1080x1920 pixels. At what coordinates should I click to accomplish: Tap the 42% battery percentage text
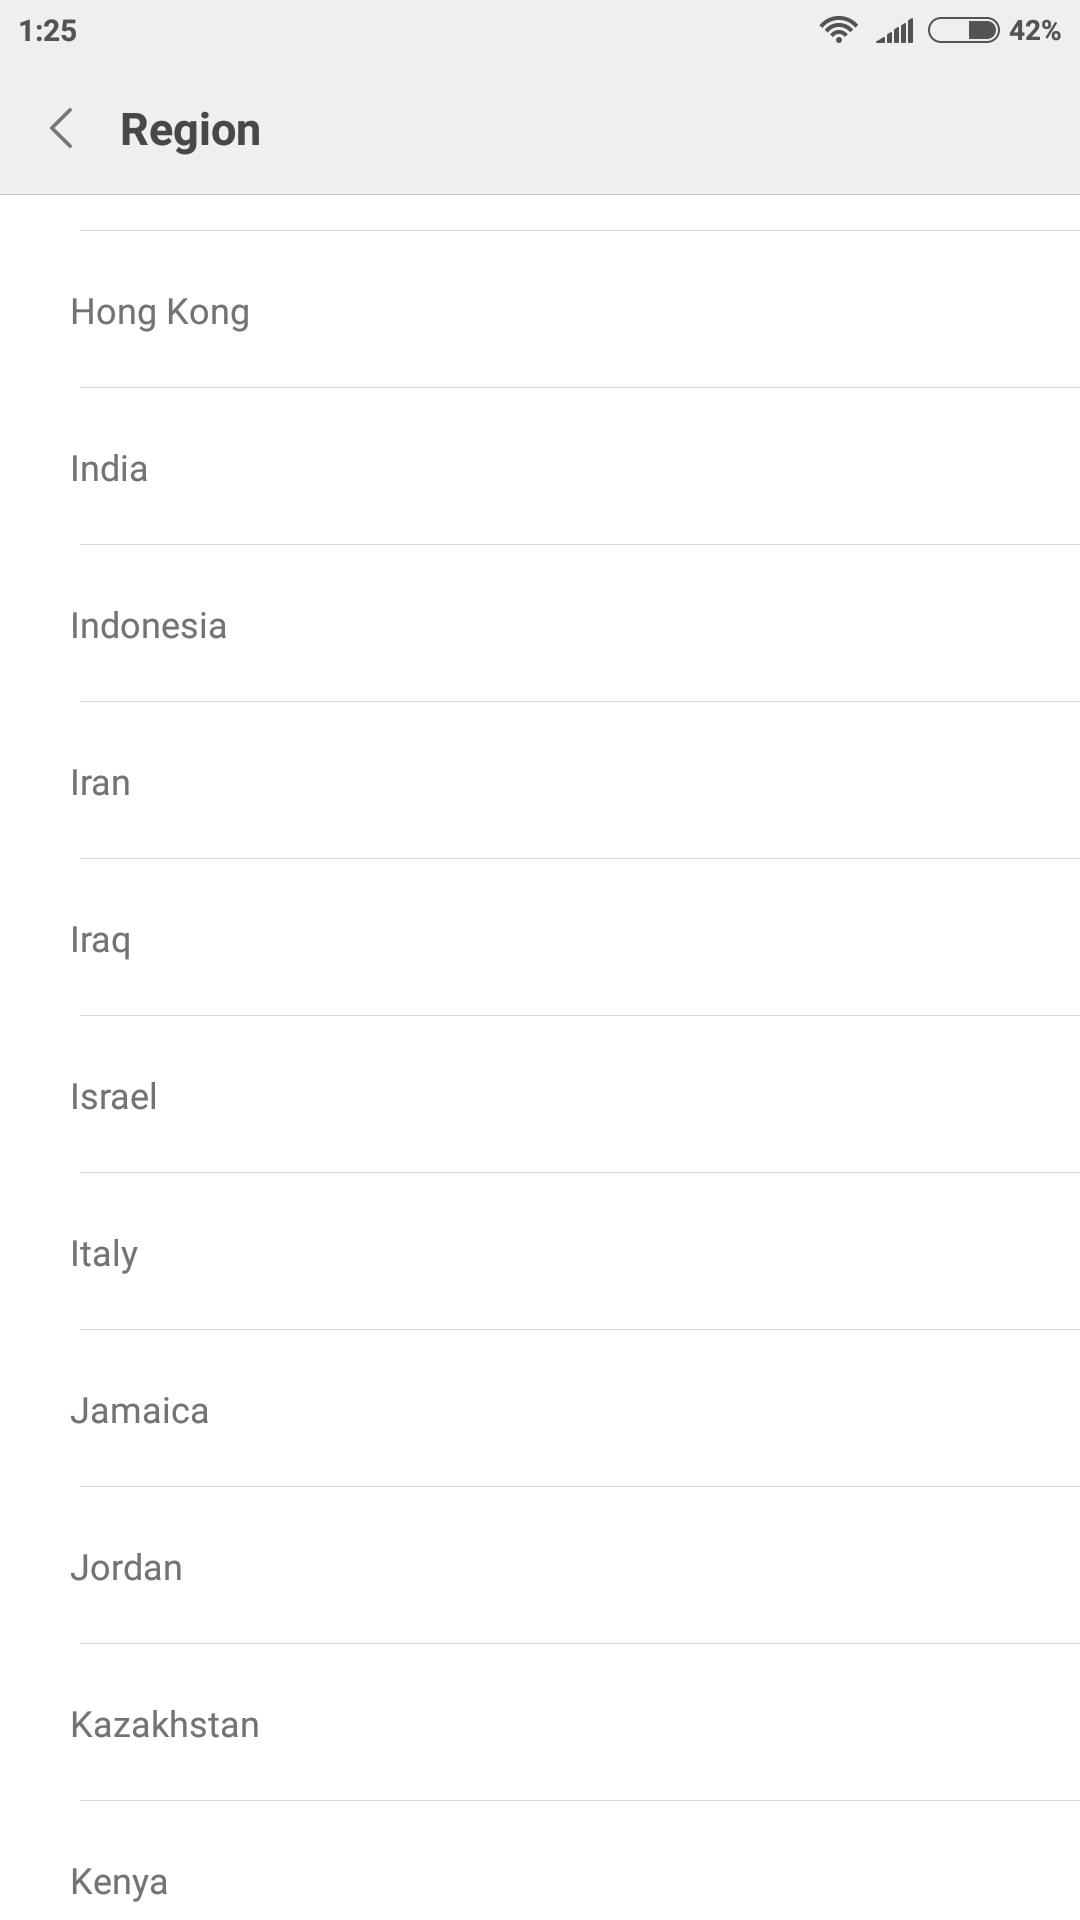click(x=1034, y=31)
